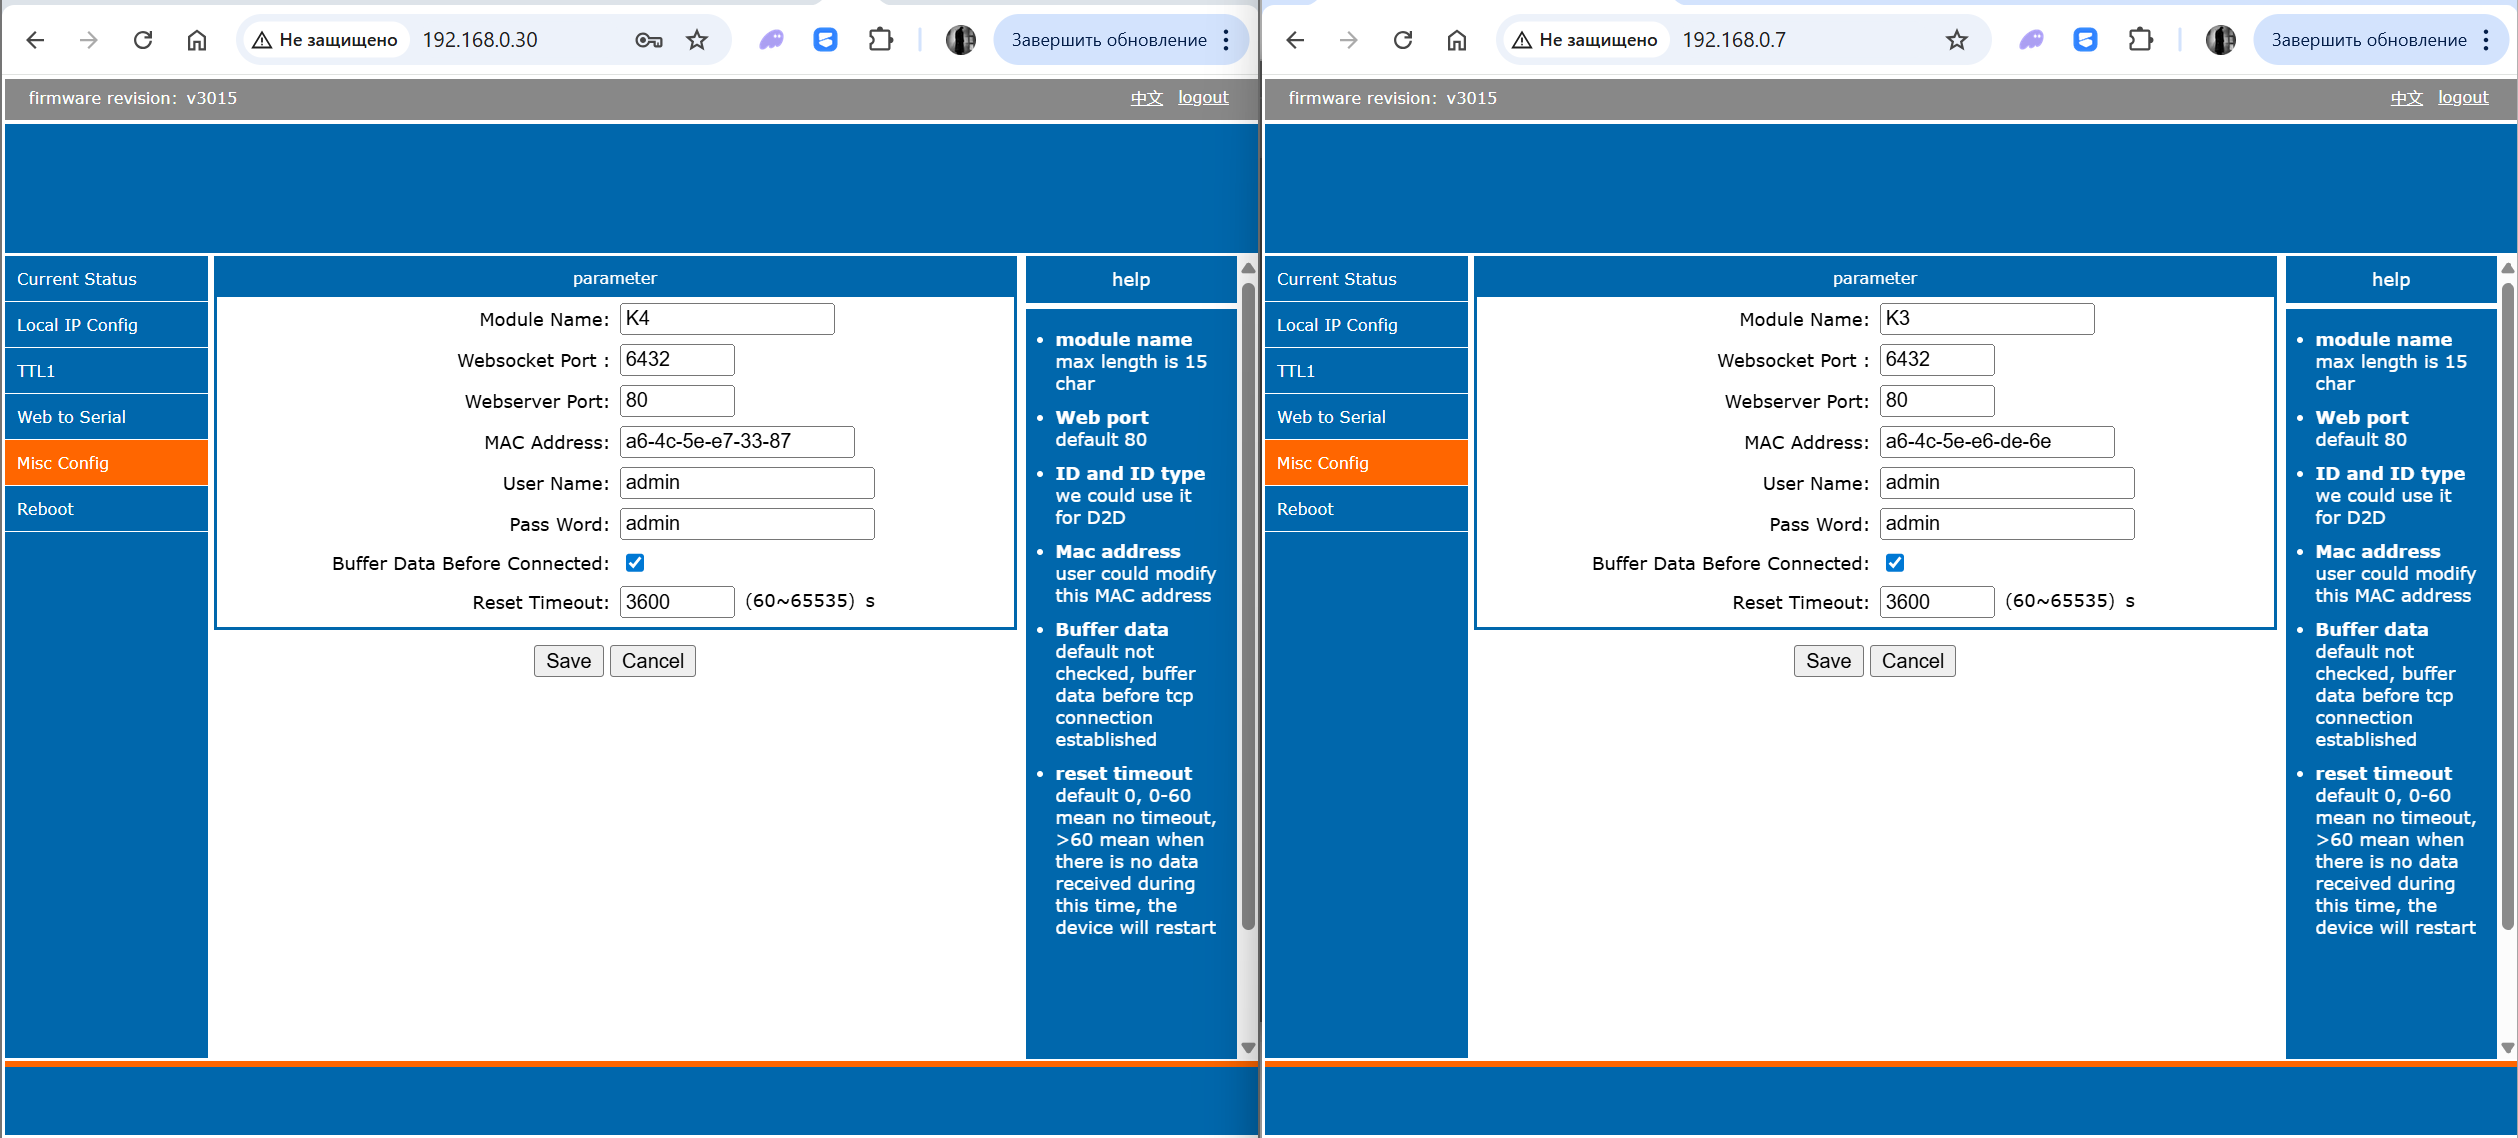Click the home icon in right browser
Viewport: 2518px width, 1138px height.
(1457, 40)
